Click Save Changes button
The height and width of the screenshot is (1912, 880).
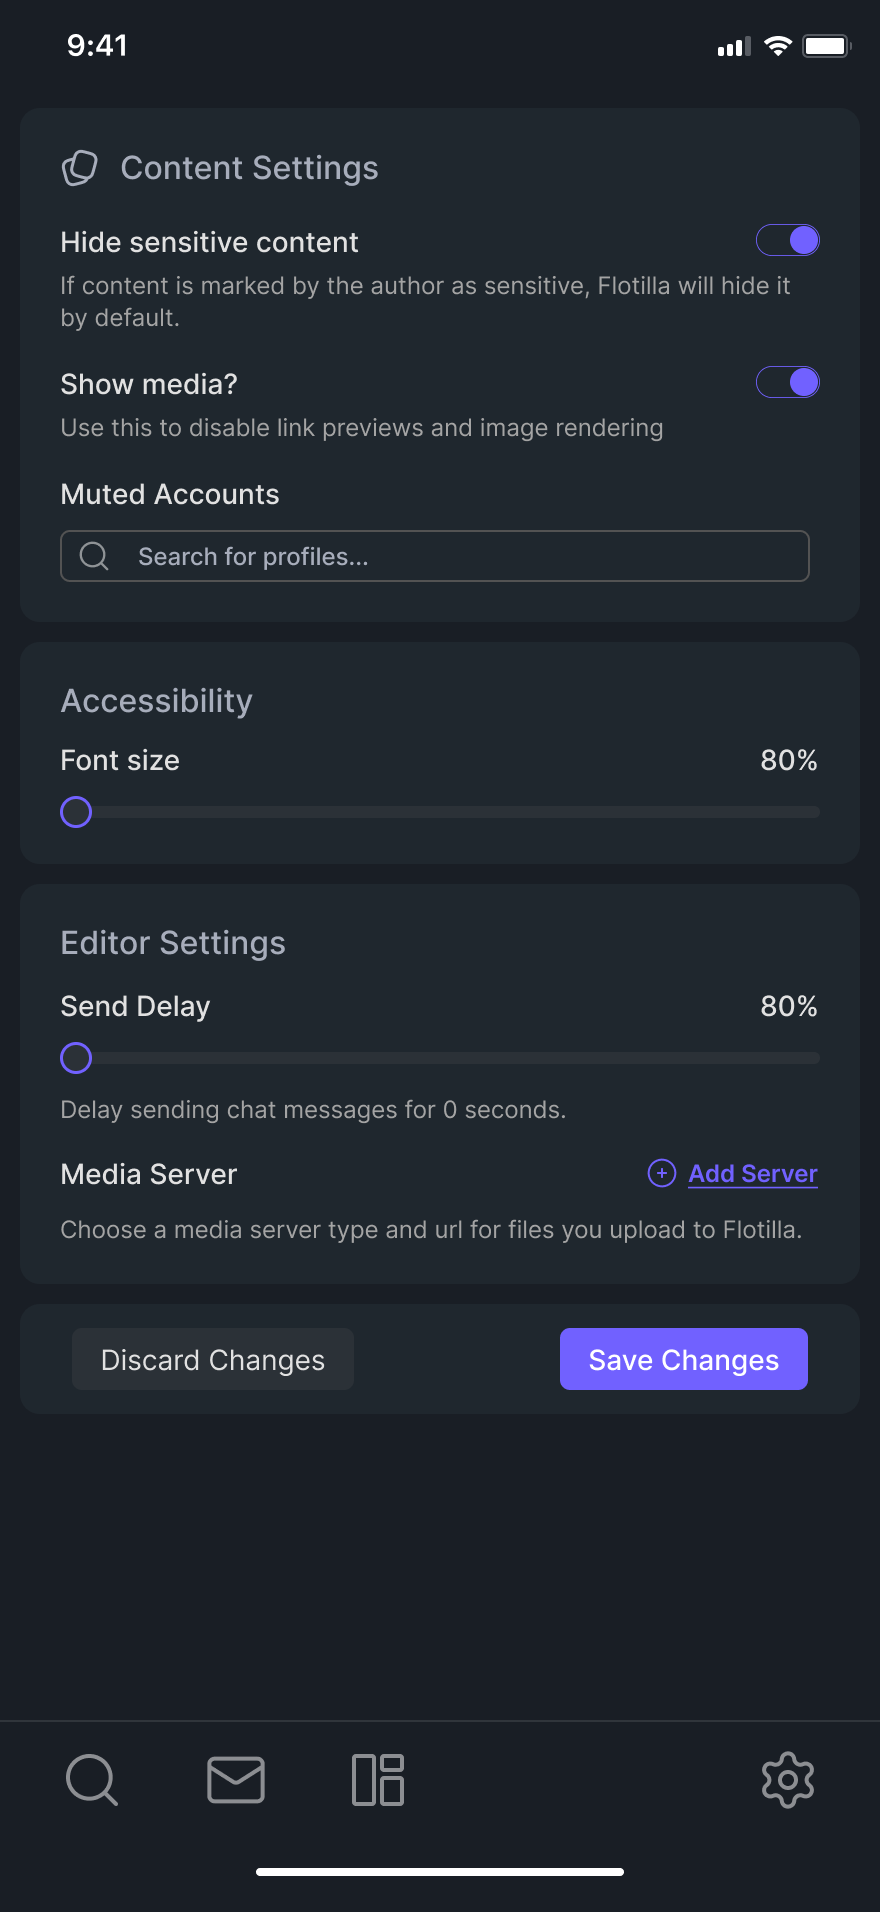(684, 1359)
